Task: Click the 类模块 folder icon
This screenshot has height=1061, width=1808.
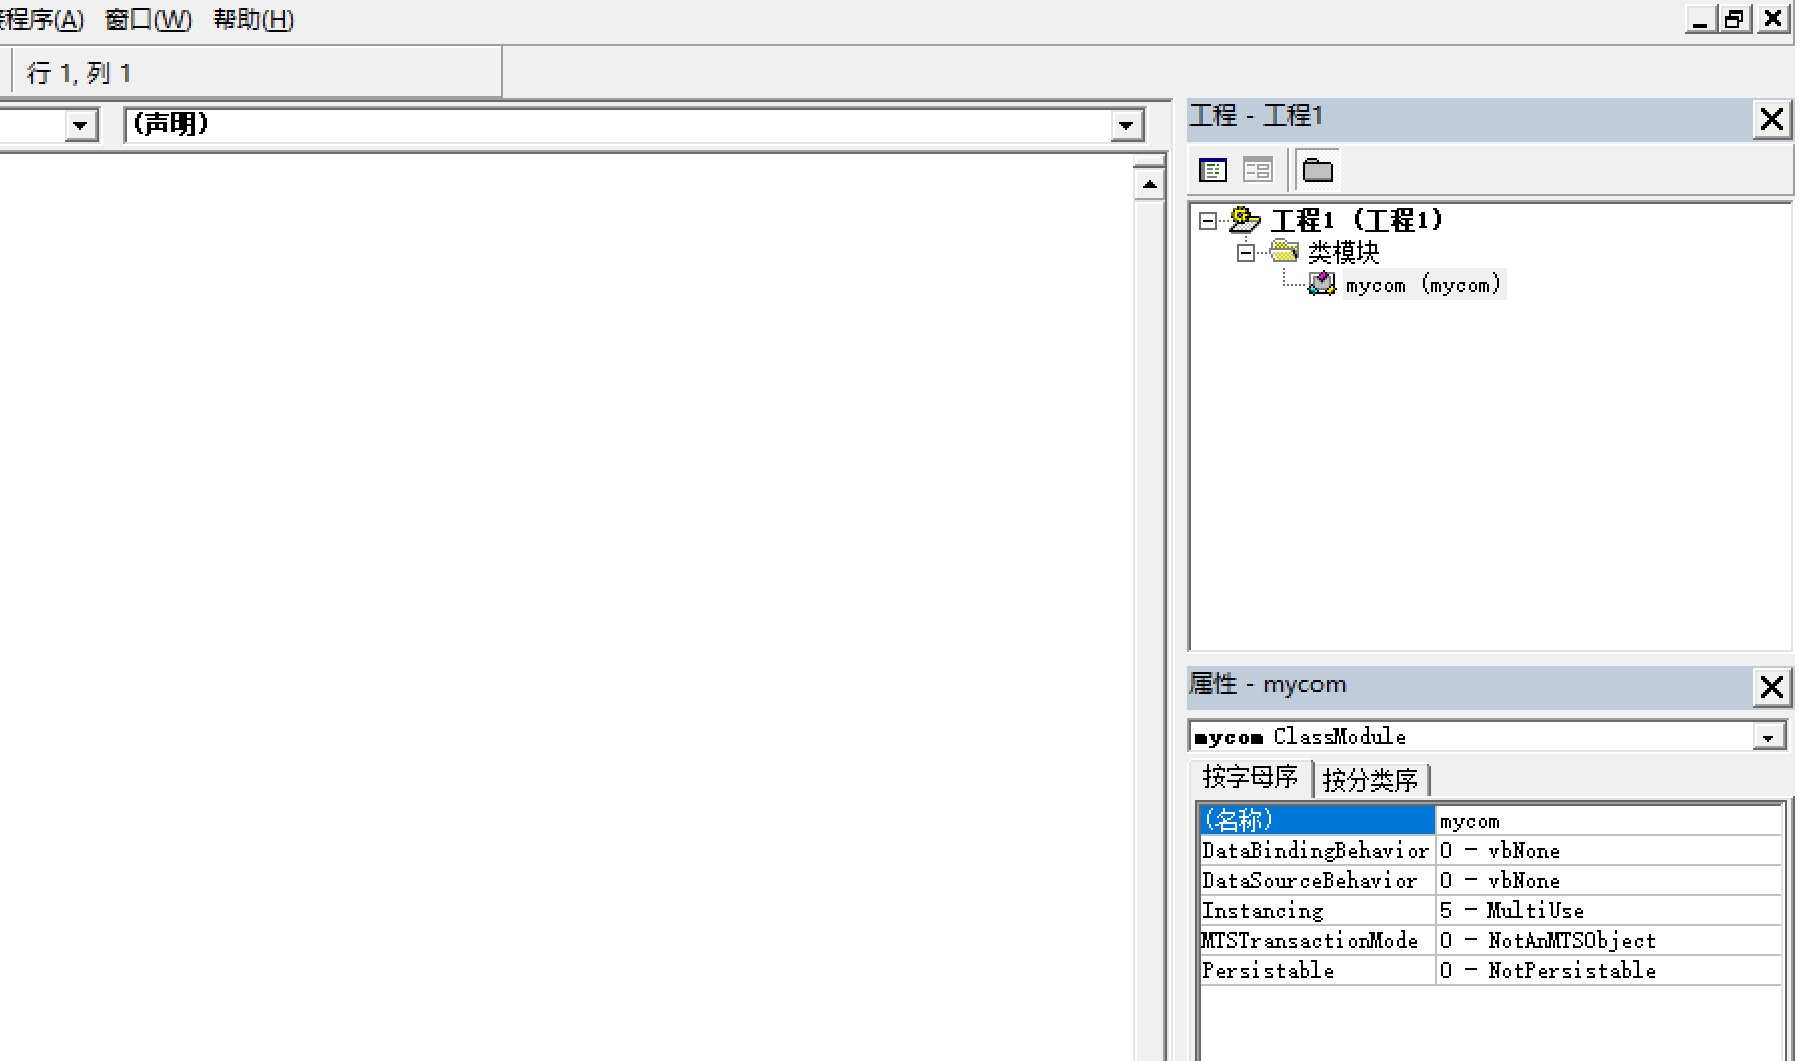Action: (x=1284, y=251)
